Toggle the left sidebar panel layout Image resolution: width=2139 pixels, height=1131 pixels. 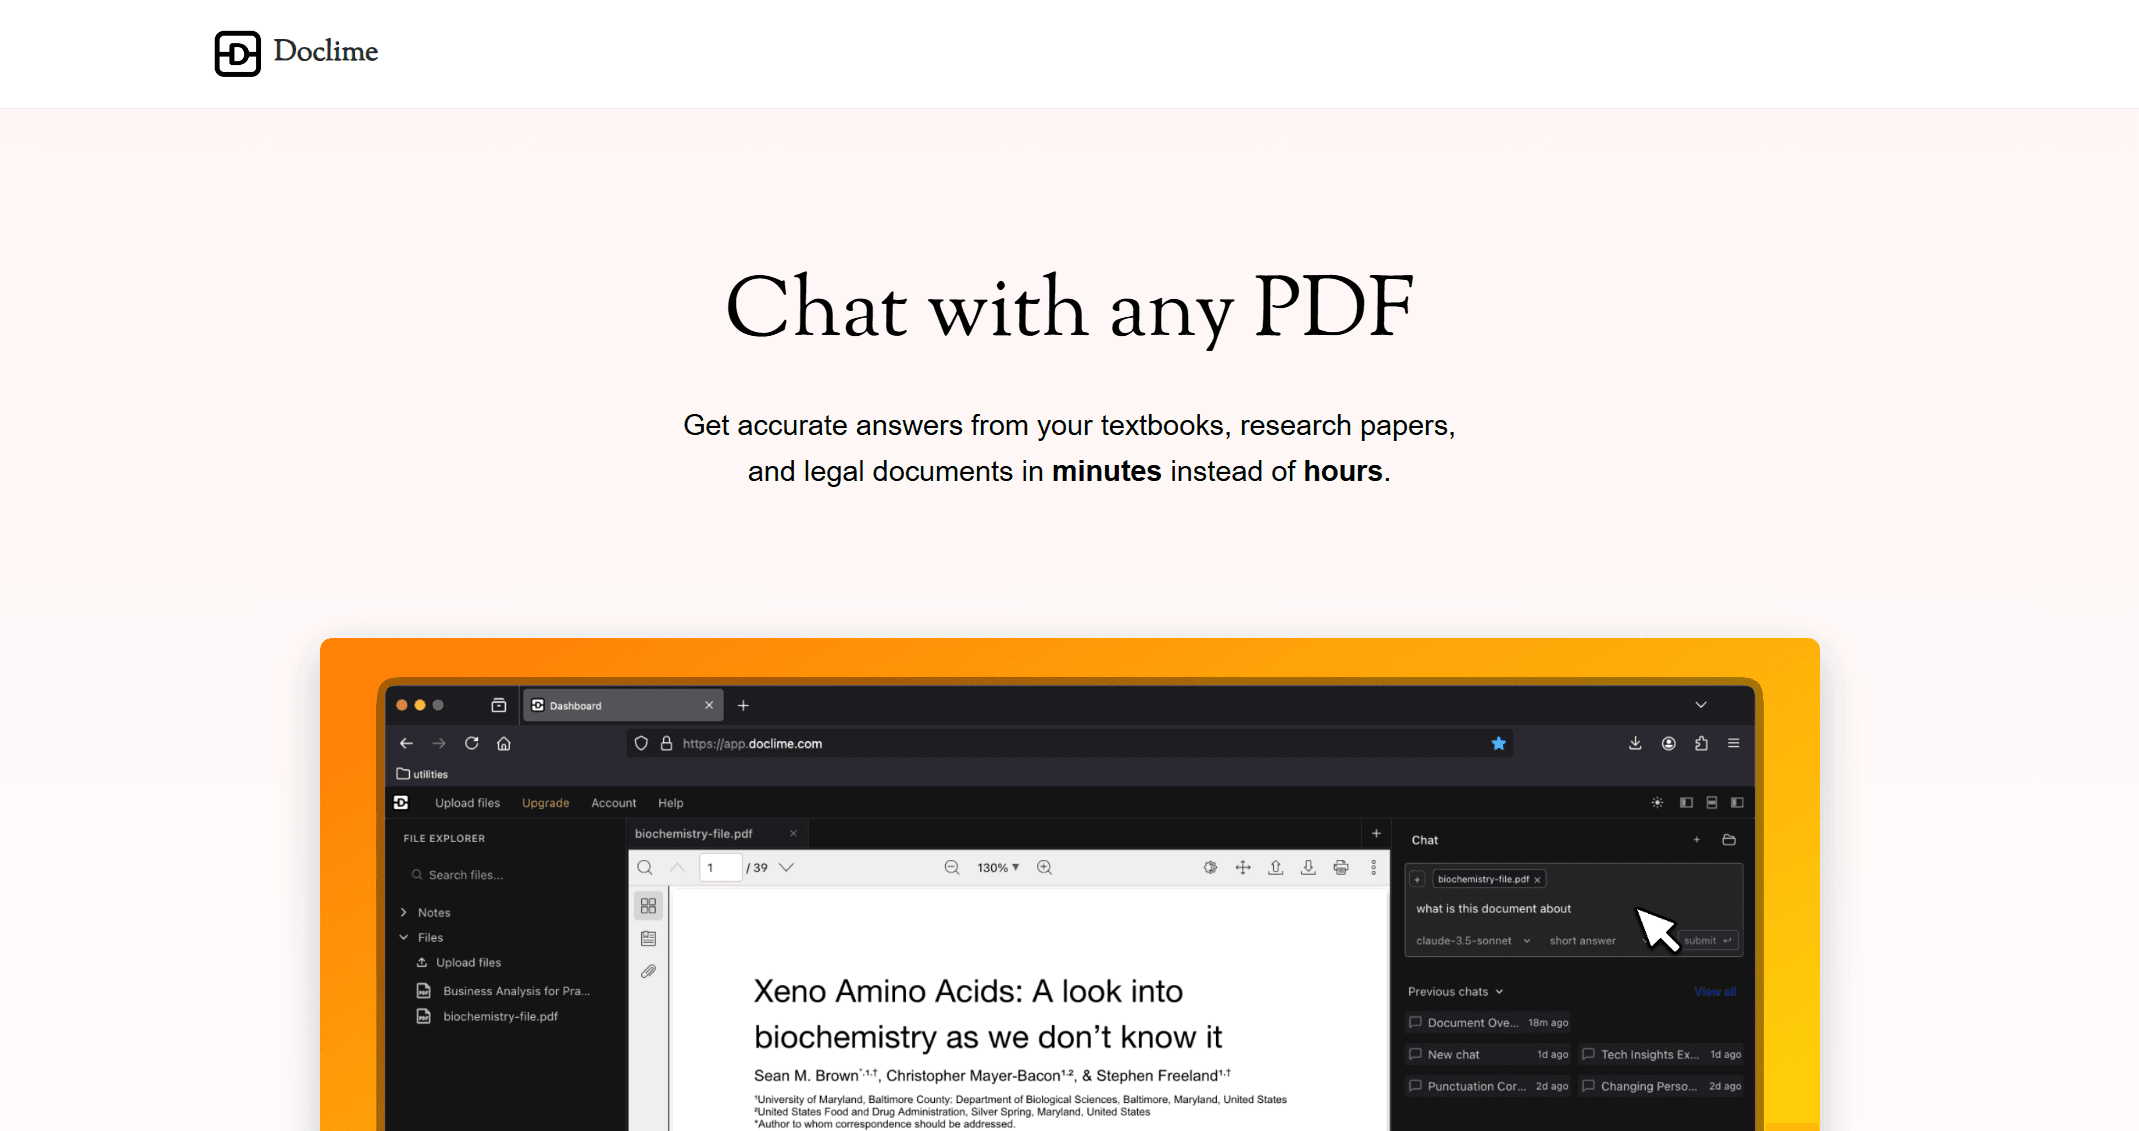coord(1686,802)
